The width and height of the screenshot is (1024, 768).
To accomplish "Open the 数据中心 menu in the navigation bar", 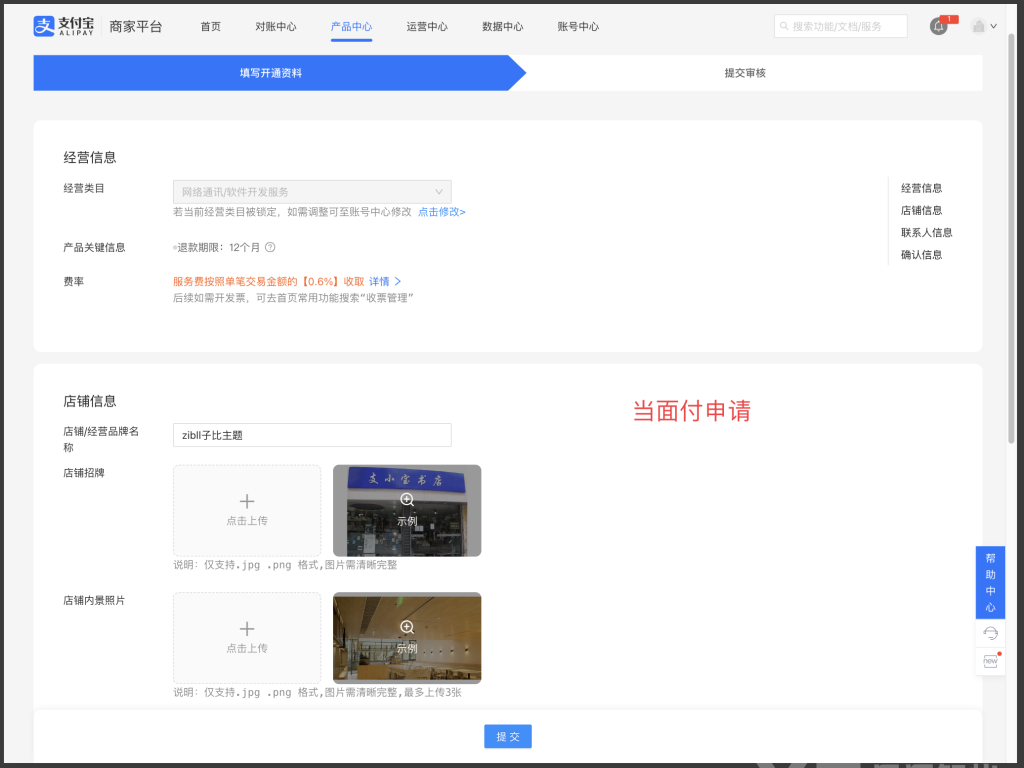I will (503, 27).
